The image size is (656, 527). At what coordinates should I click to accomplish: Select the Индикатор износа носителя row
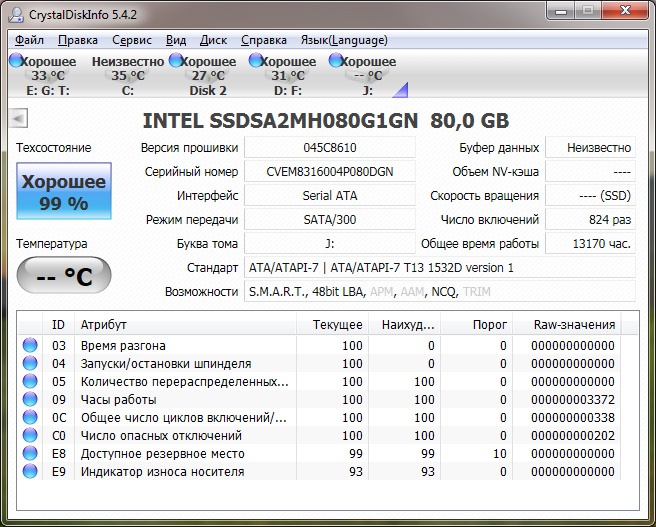pos(320,471)
